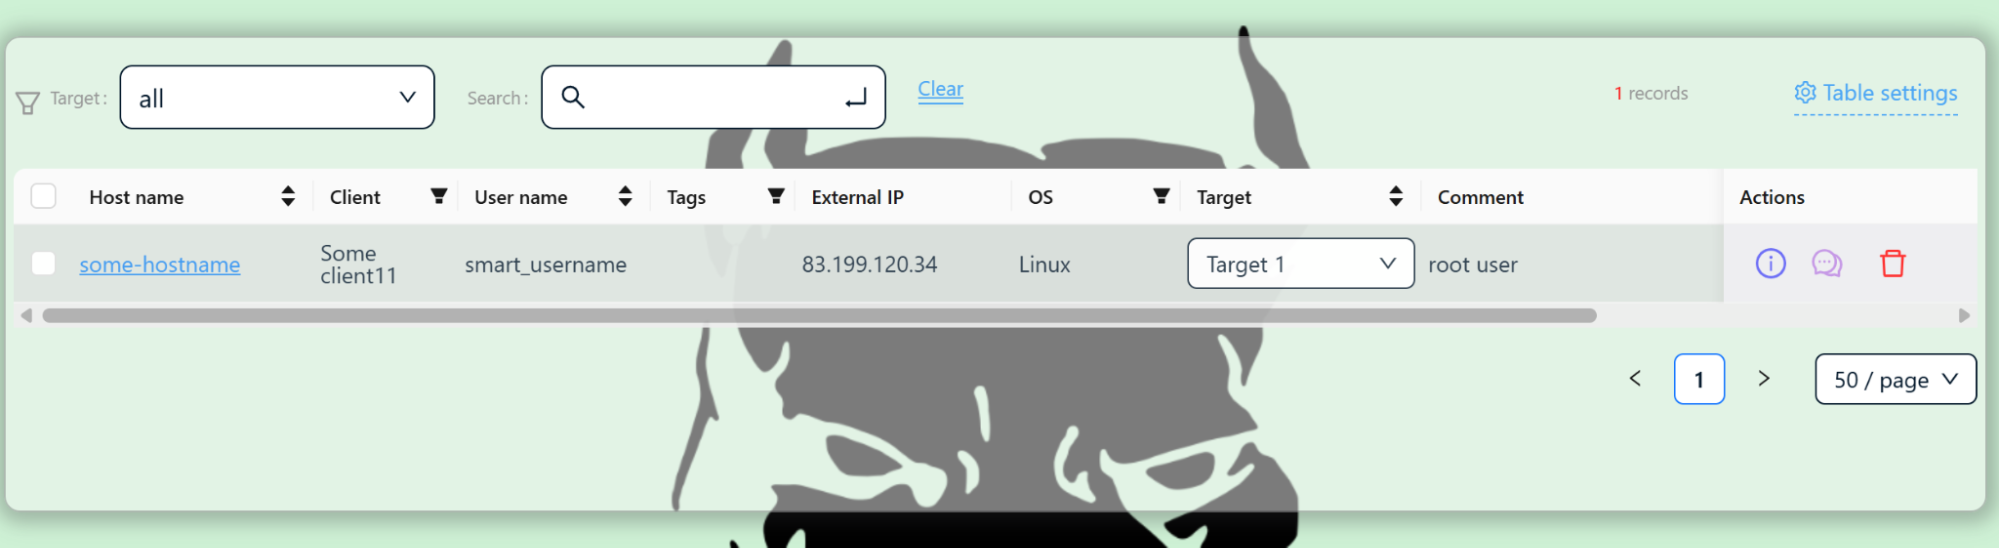This screenshot has width=1999, height=548.
Task: Go to page 1 in pagination
Action: (x=1699, y=379)
